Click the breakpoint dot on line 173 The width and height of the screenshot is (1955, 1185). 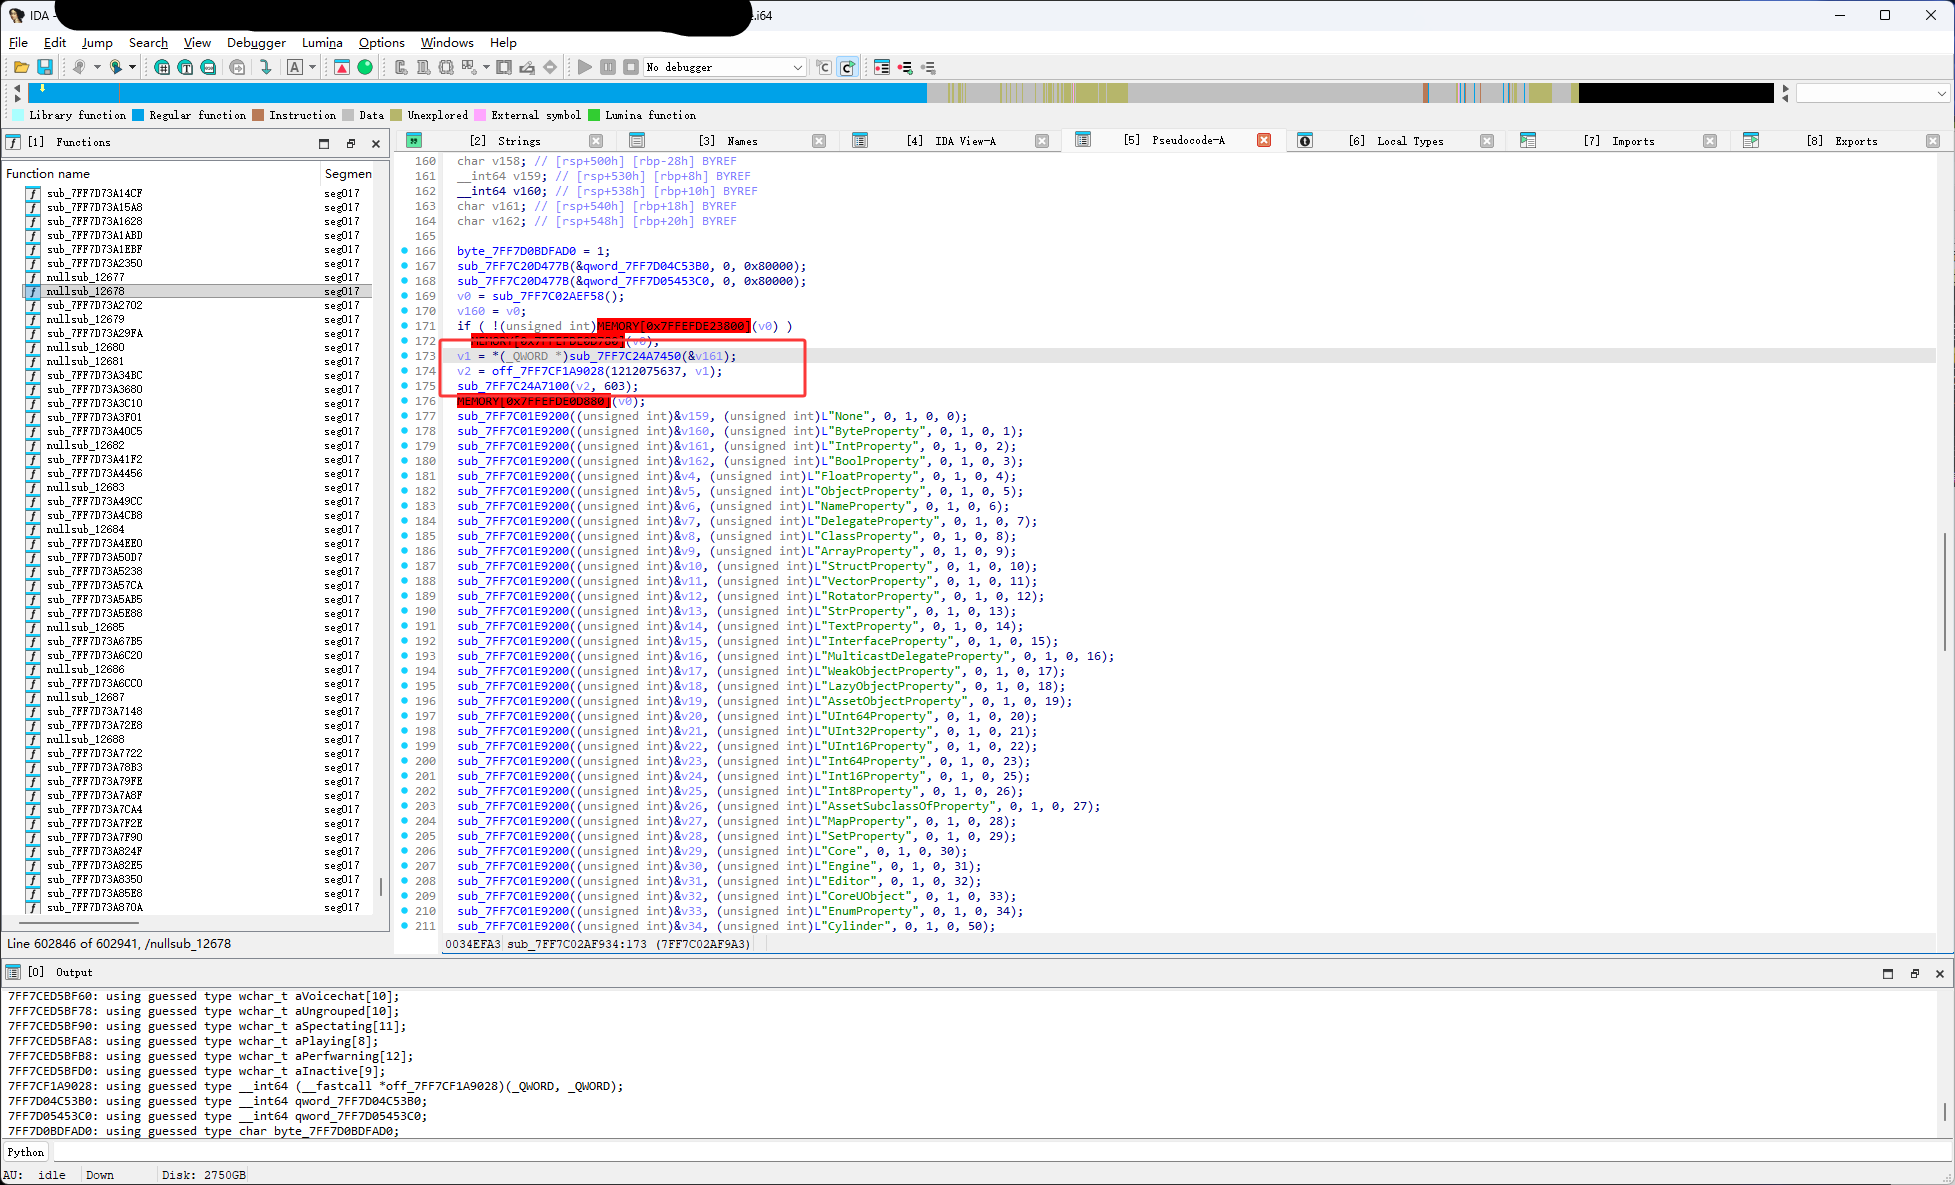coord(404,356)
